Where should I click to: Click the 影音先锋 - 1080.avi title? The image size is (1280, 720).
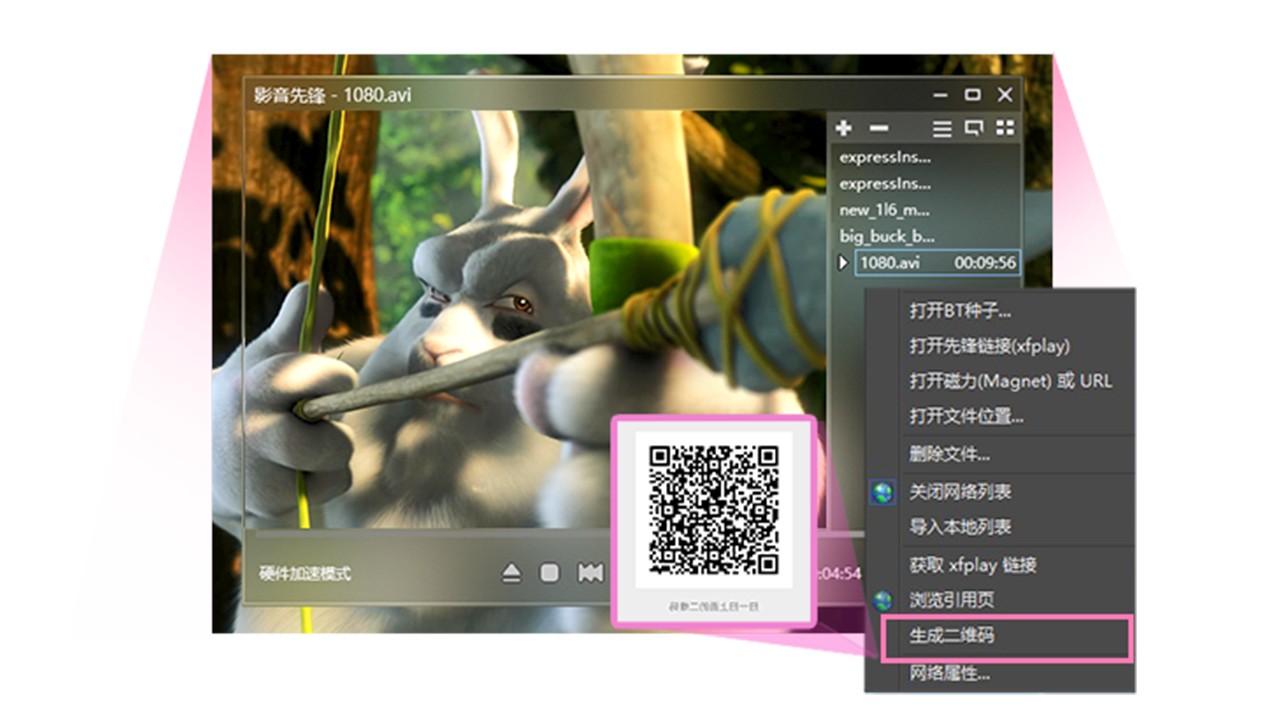tap(332, 95)
